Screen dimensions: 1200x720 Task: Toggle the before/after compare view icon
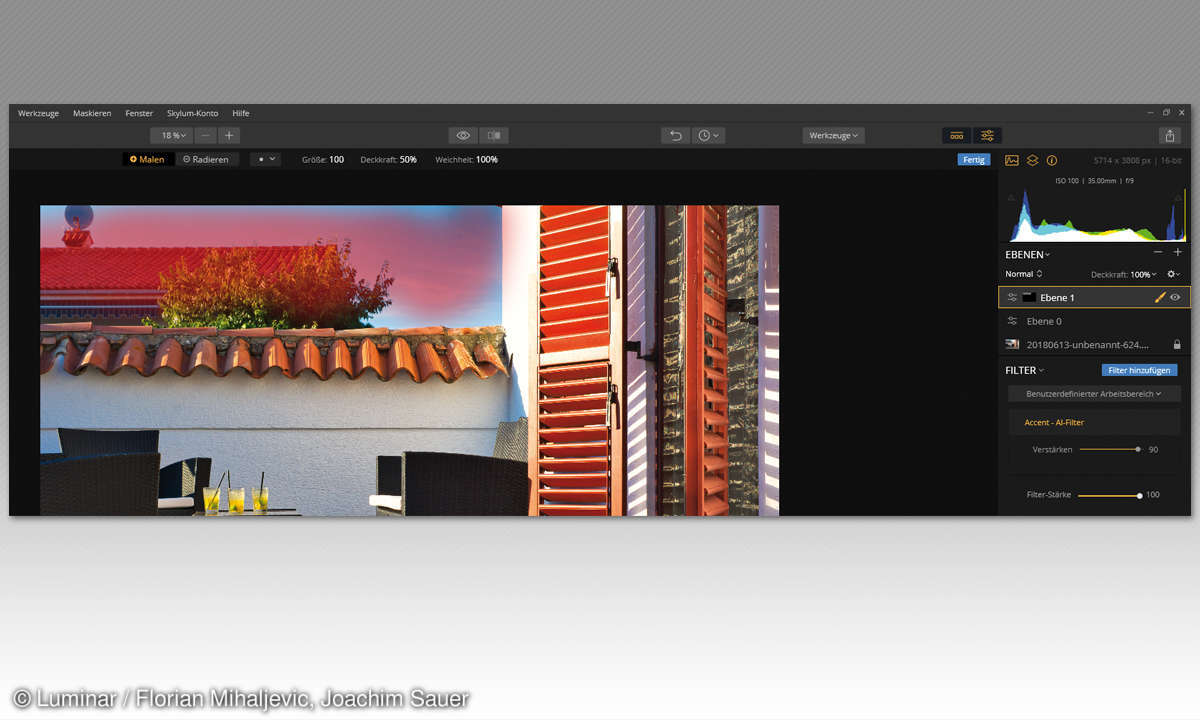(494, 135)
